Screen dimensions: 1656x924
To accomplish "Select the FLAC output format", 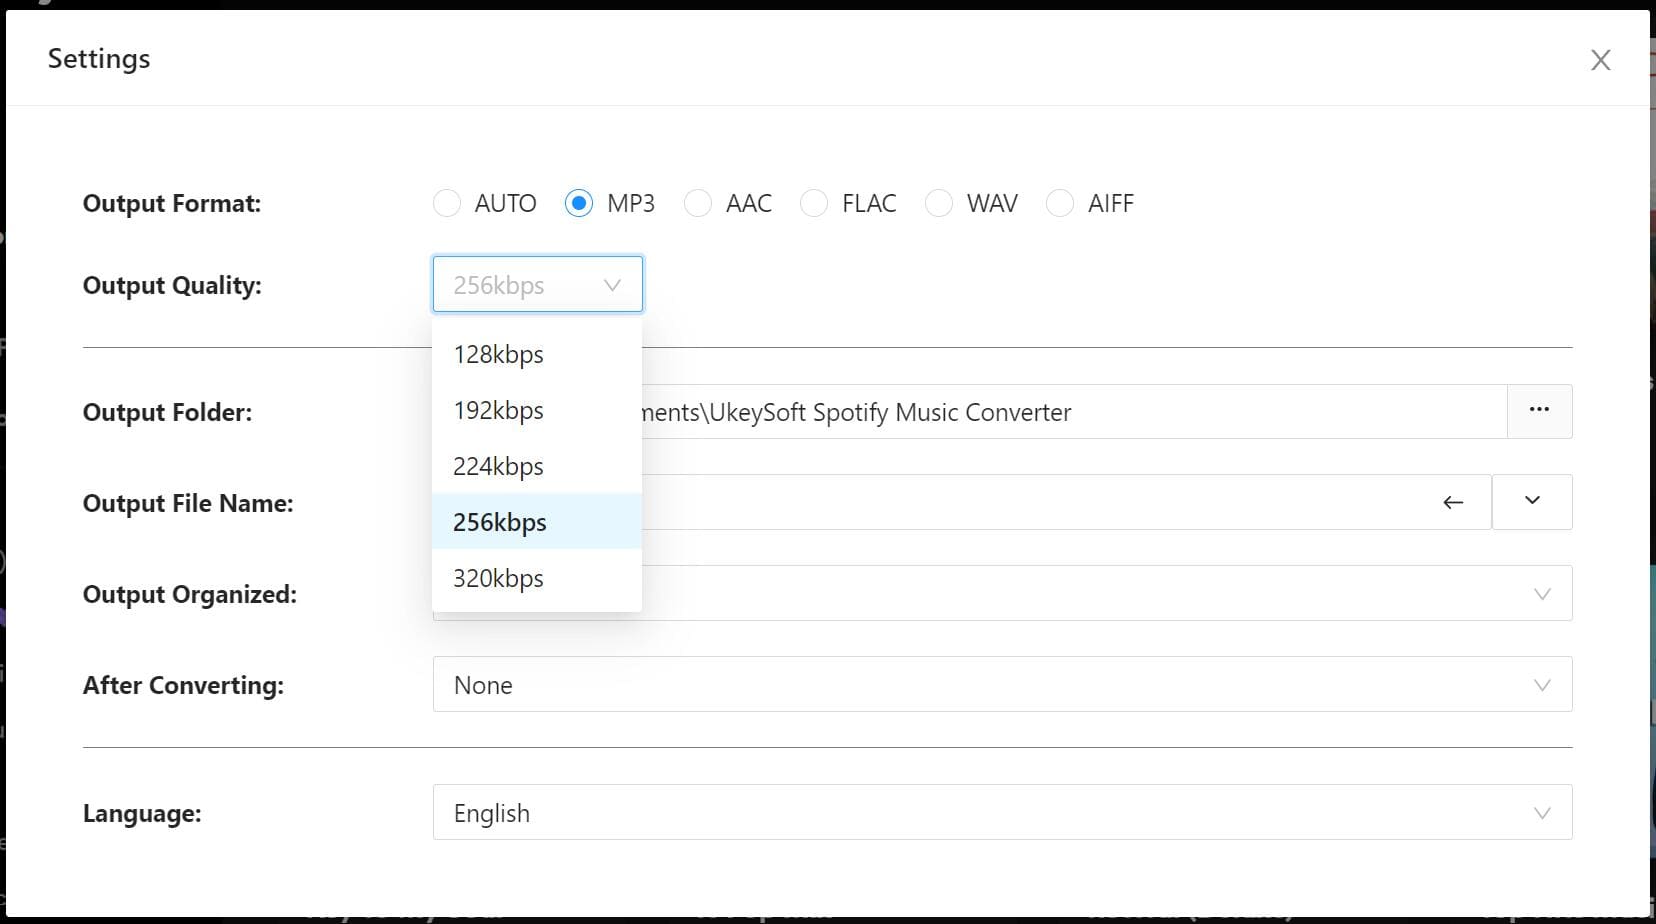I will (x=814, y=203).
